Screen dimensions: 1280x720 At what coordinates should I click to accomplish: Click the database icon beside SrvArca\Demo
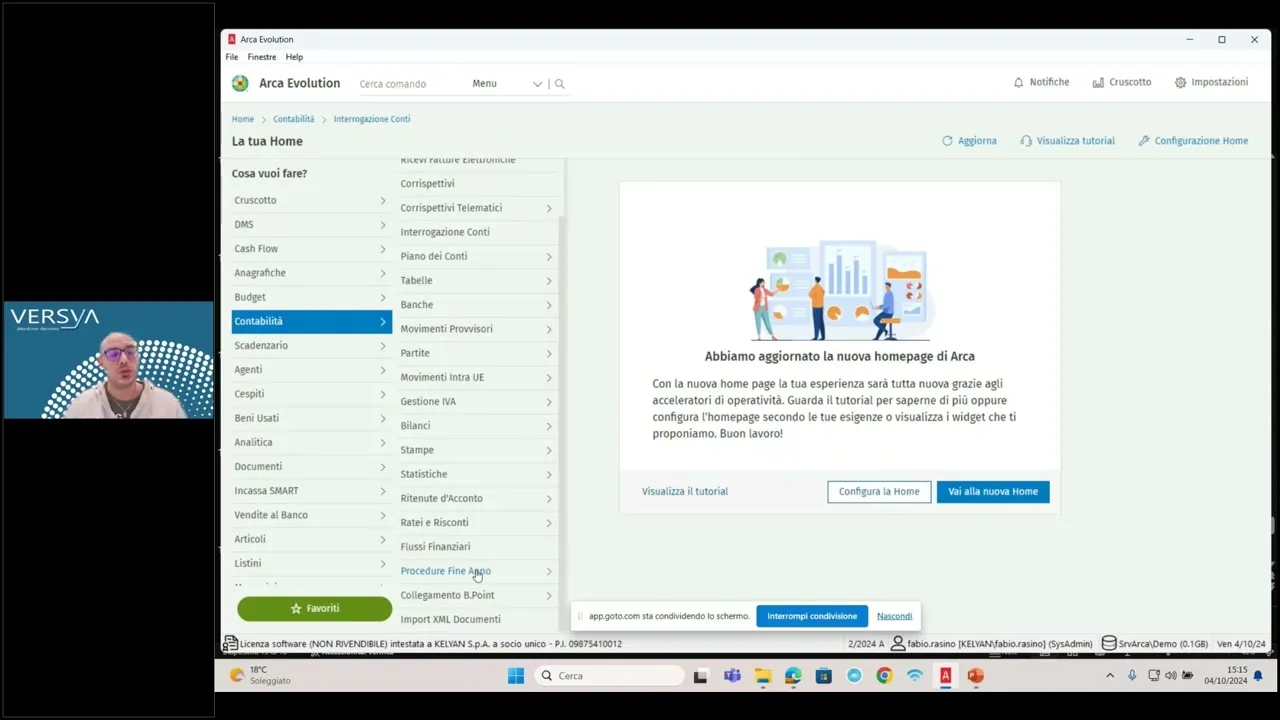tap(1109, 643)
